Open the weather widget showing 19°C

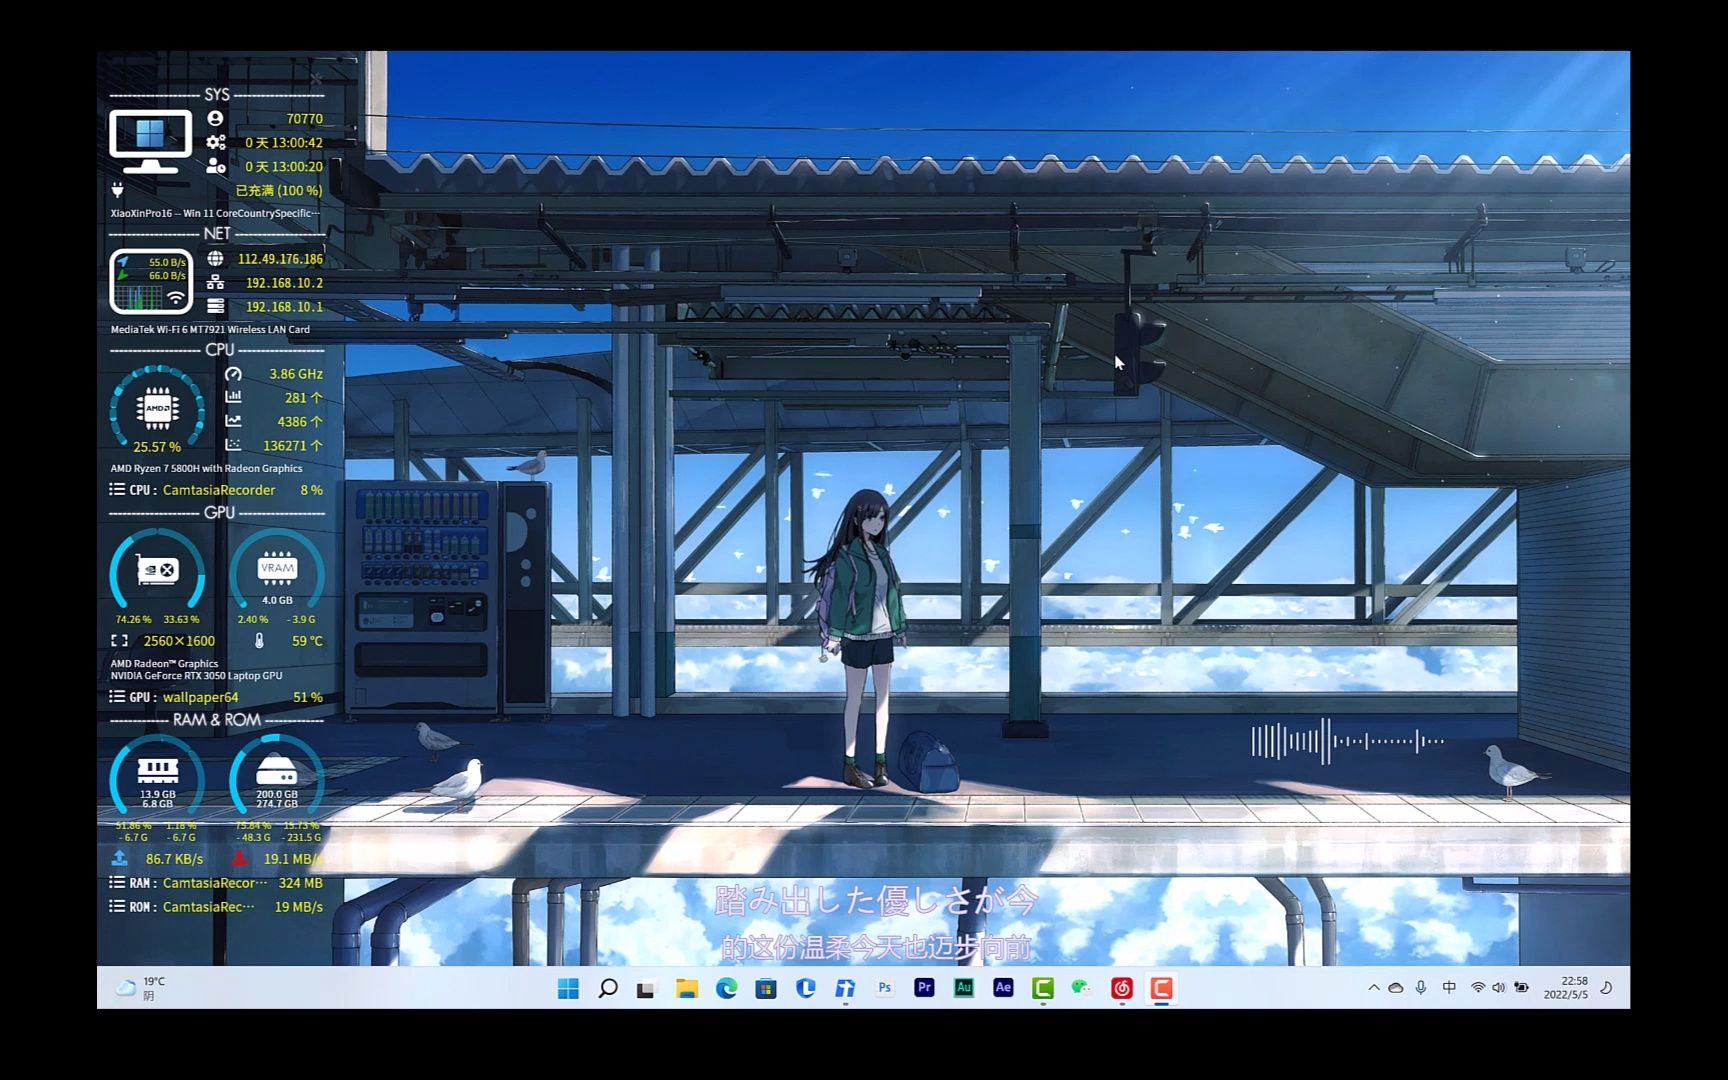(141, 988)
